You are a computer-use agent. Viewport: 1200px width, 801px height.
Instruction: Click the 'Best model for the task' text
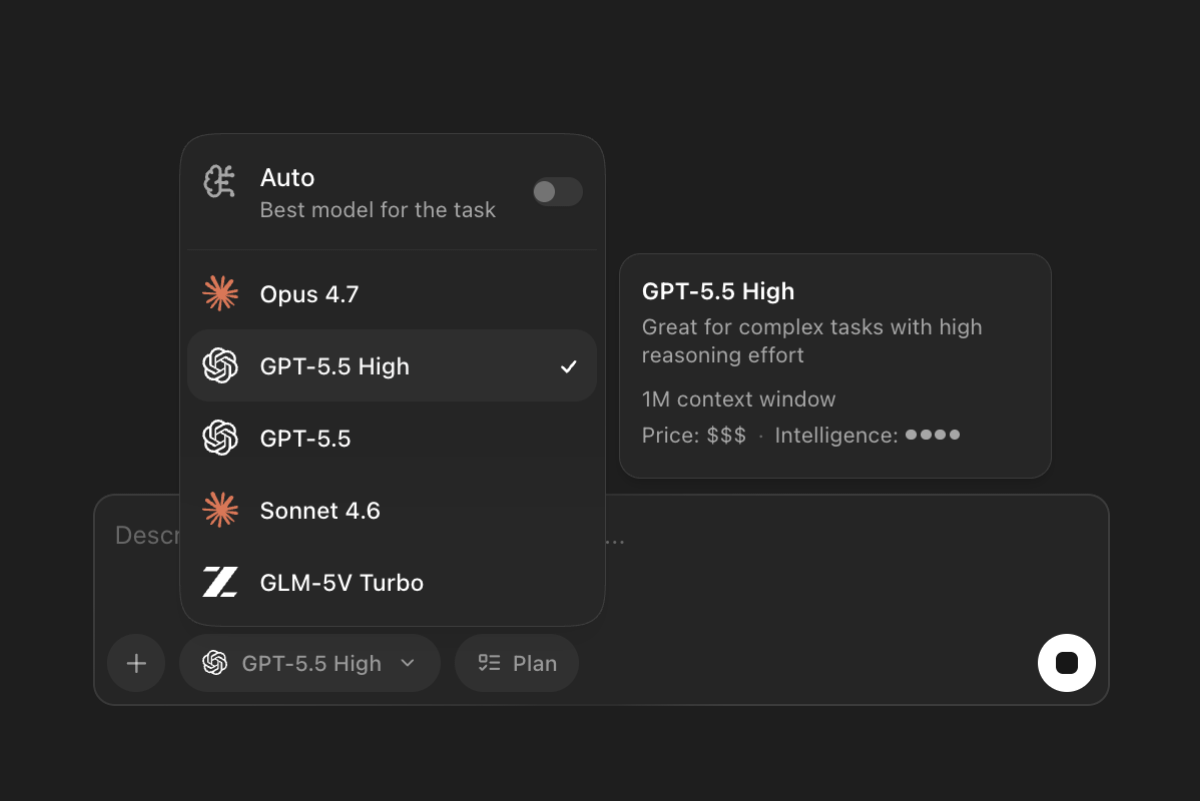tap(378, 210)
